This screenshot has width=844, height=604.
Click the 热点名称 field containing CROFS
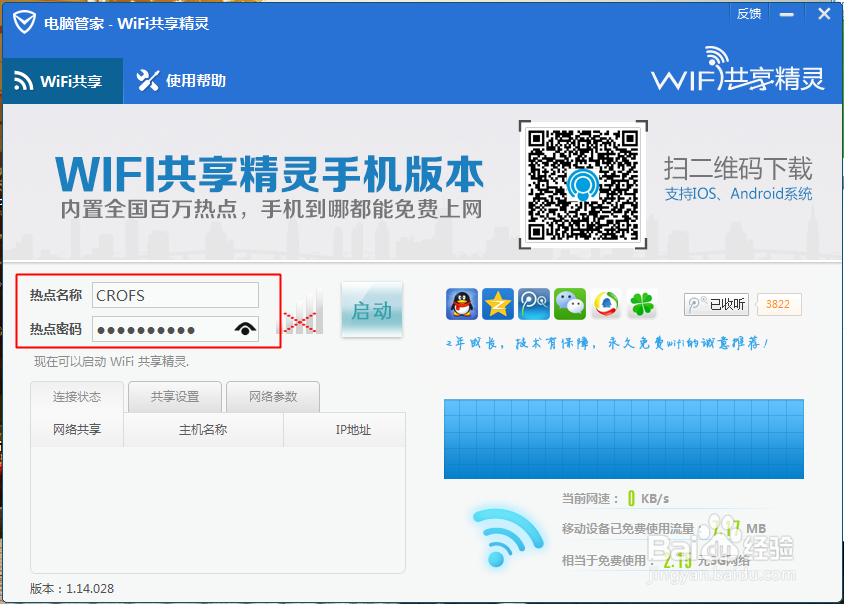point(175,295)
